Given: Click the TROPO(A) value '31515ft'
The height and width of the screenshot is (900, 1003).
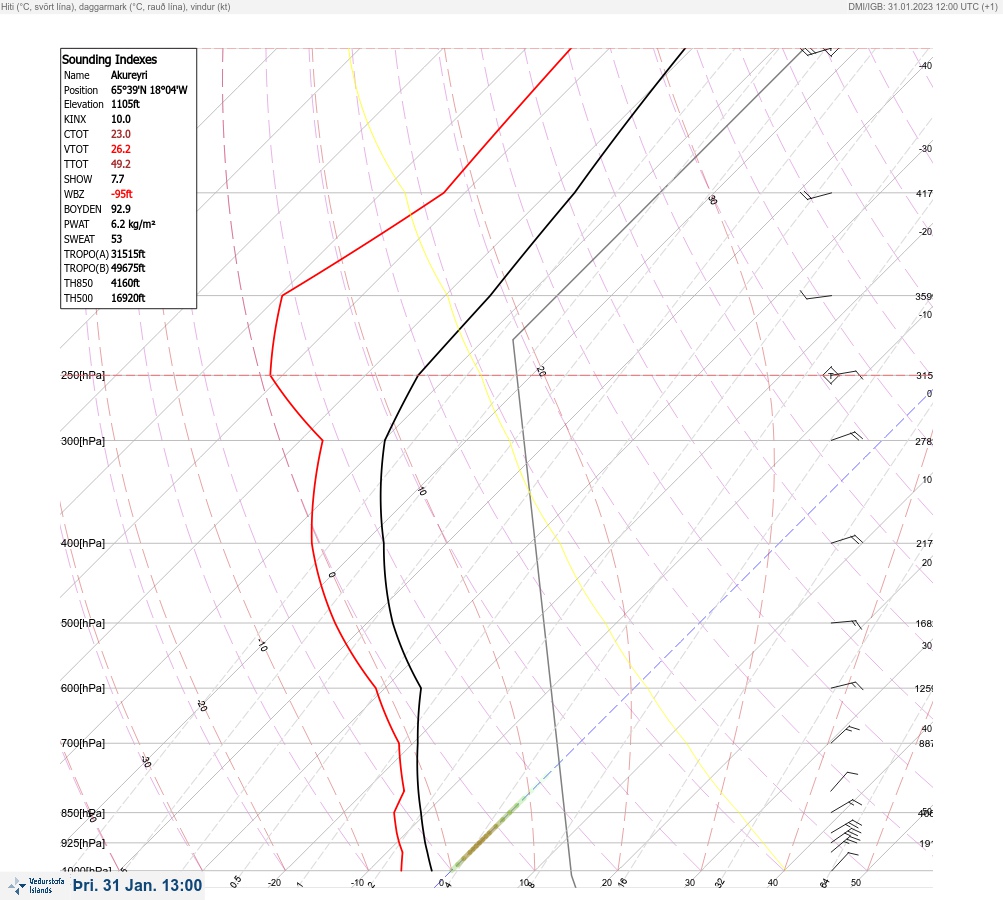Looking at the screenshot, I should (128, 254).
